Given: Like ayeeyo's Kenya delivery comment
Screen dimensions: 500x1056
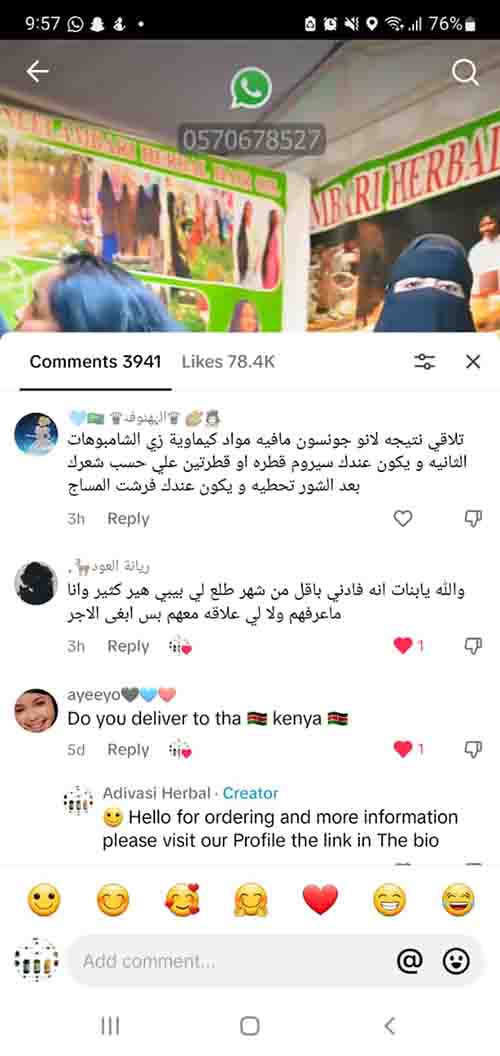Looking at the screenshot, I should point(403,750).
